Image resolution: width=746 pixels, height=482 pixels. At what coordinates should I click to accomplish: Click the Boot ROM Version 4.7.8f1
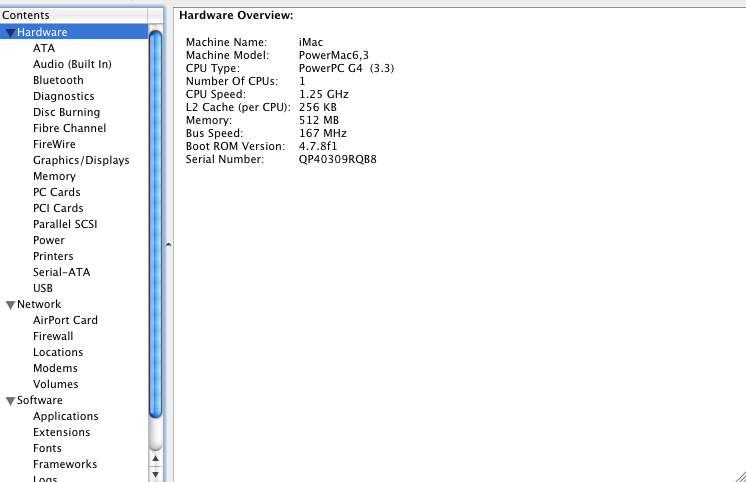pyautogui.click(x=318, y=146)
